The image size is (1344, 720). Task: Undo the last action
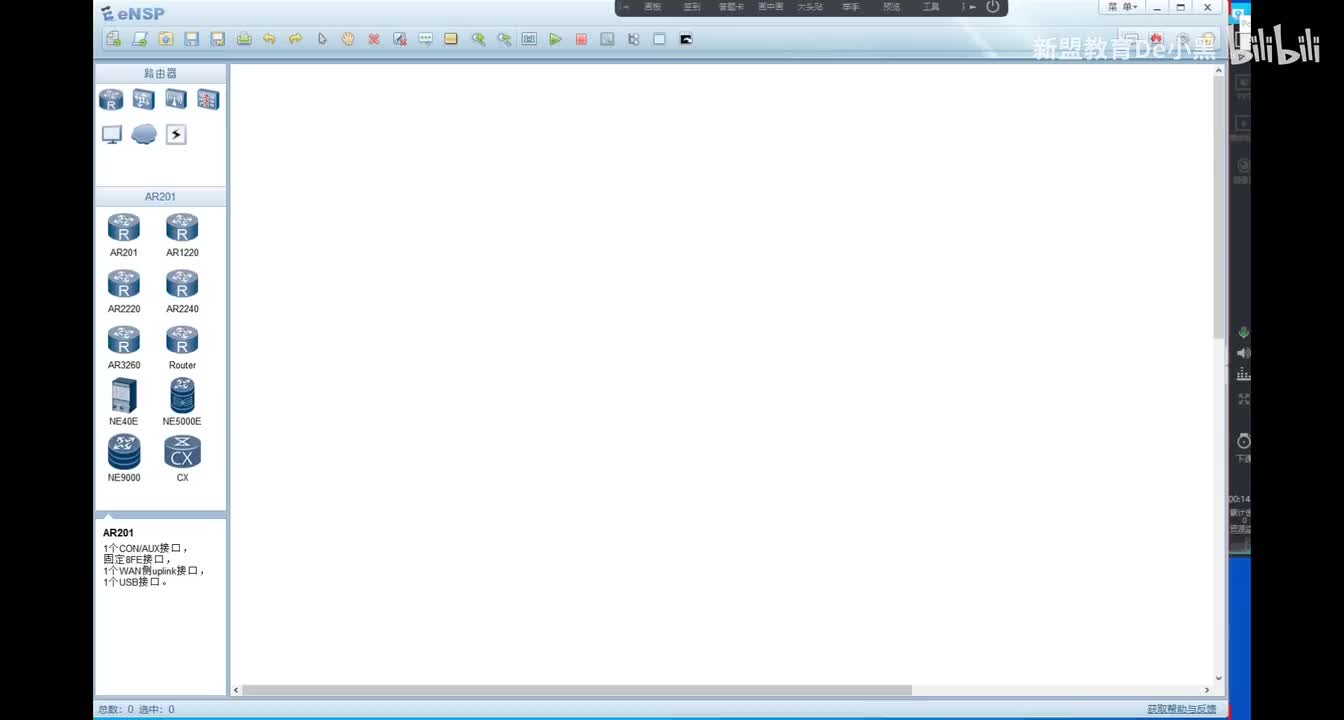(270, 39)
